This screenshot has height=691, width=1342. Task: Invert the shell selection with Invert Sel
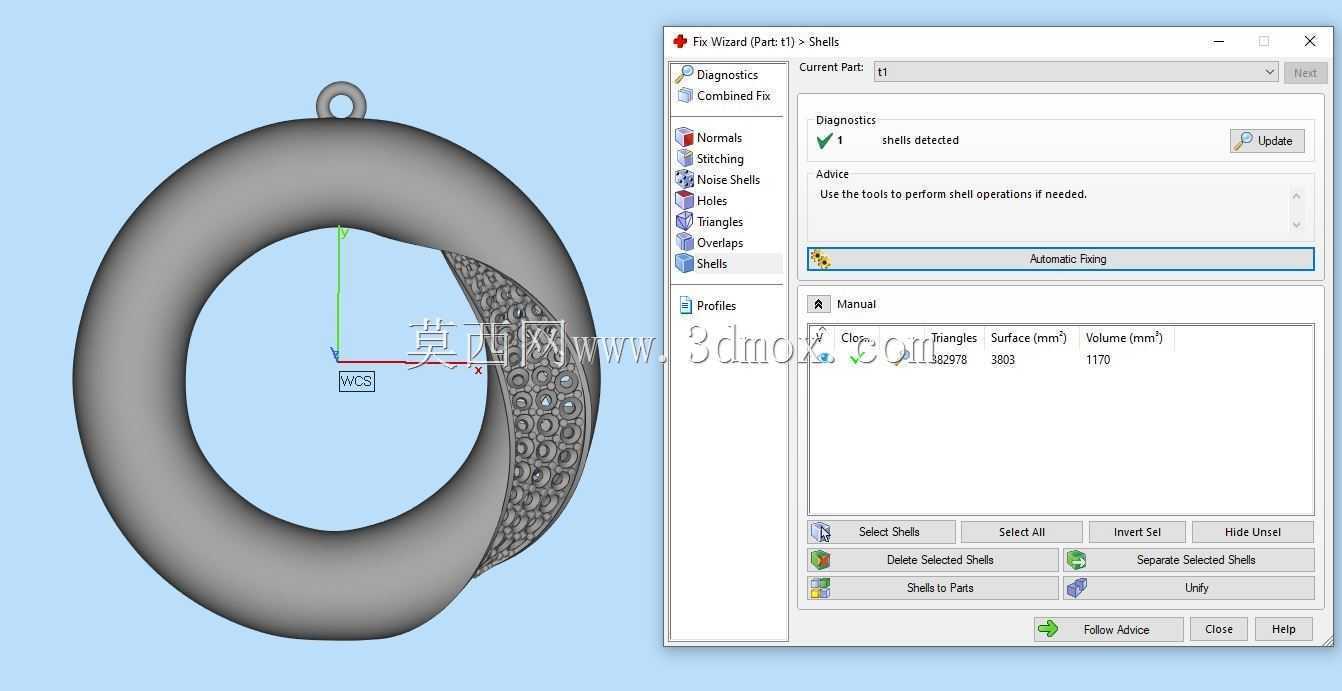[1137, 532]
